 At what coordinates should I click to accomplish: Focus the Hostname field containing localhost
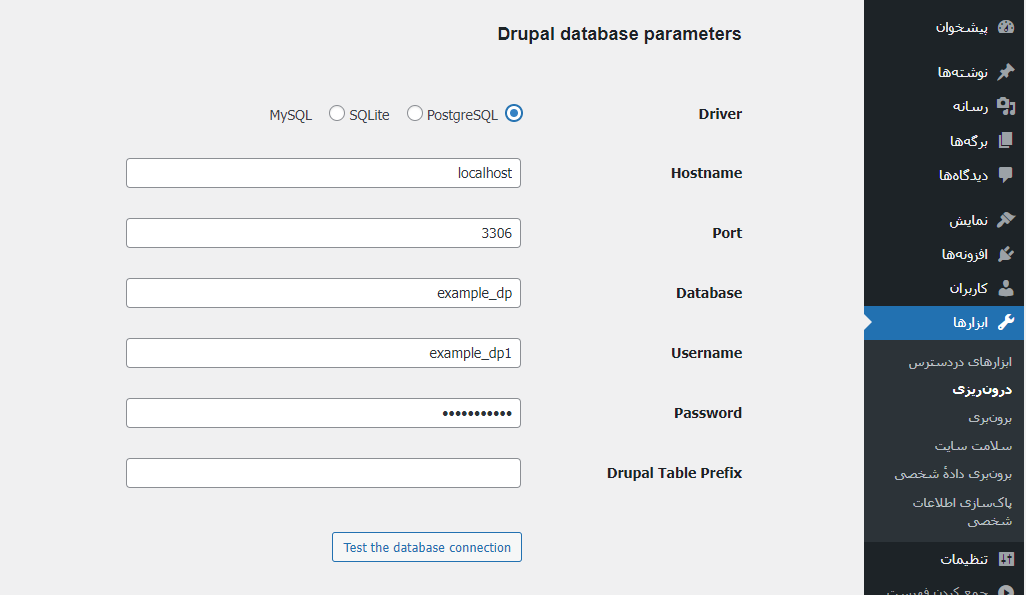coord(323,173)
